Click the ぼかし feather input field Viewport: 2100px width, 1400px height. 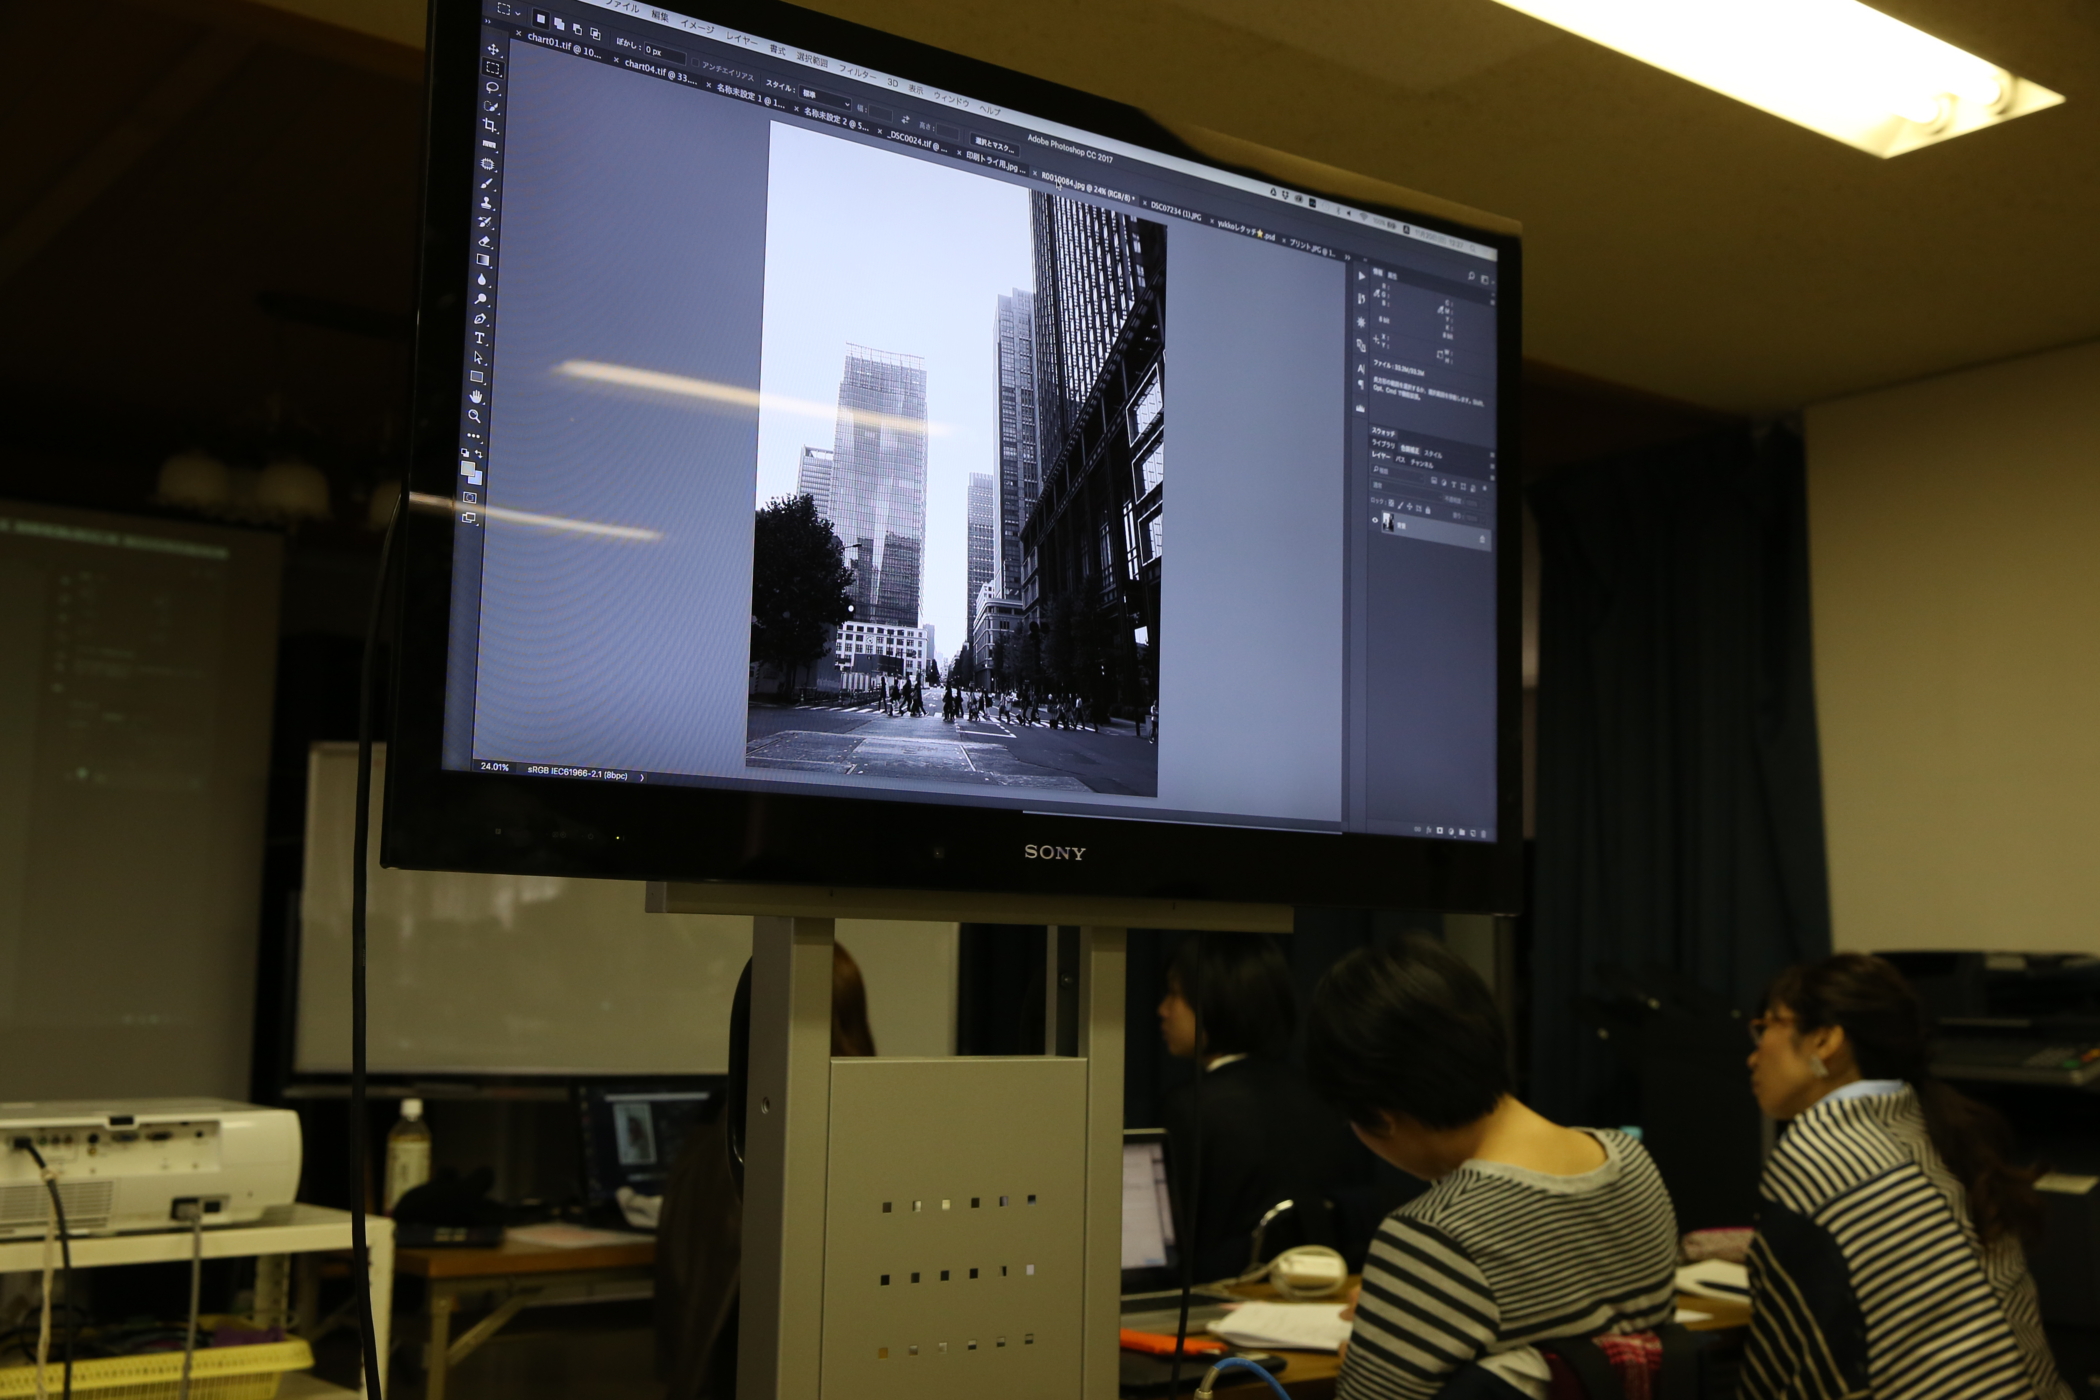665,53
